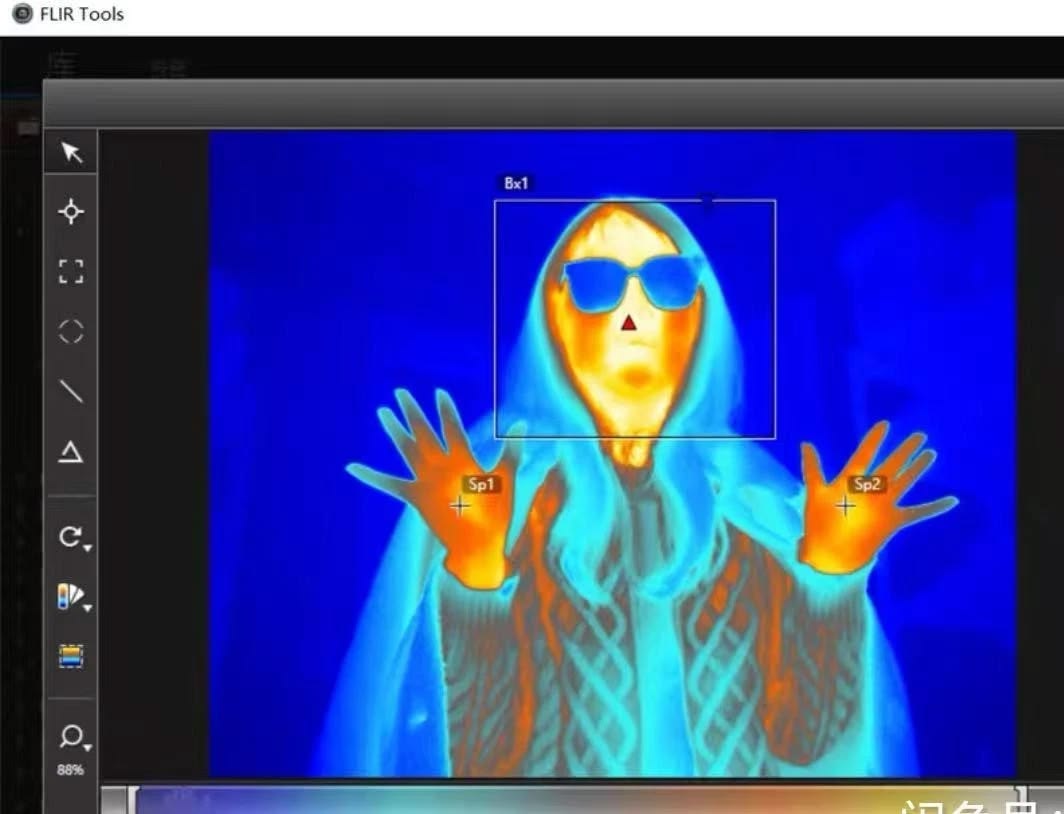Viewport: 1064px width, 814px height.
Task: Open the color palette tool
Action: 69,597
